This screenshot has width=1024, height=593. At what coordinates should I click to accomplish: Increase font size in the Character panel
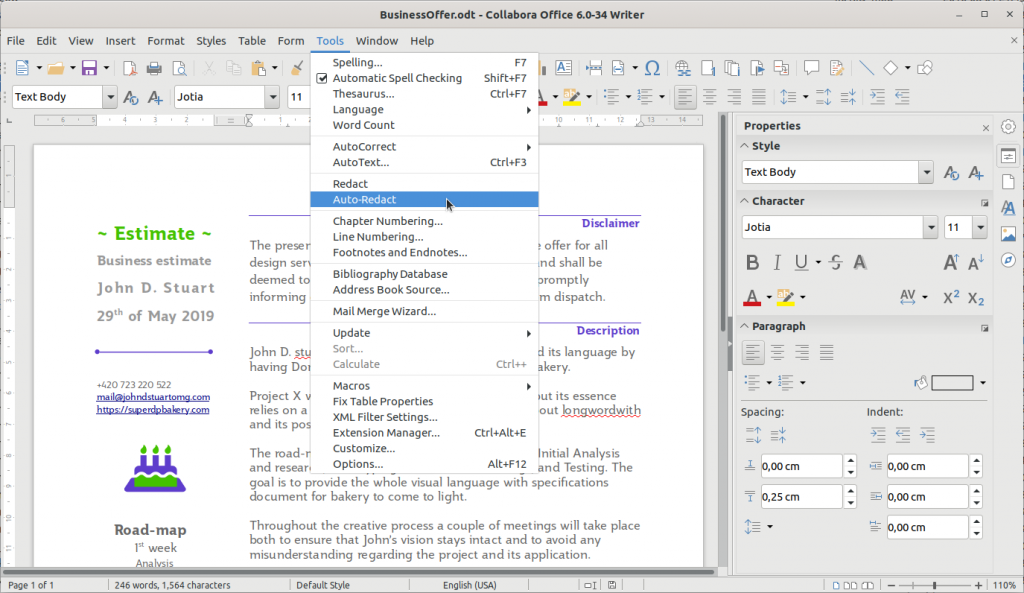click(x=951, y=263)
